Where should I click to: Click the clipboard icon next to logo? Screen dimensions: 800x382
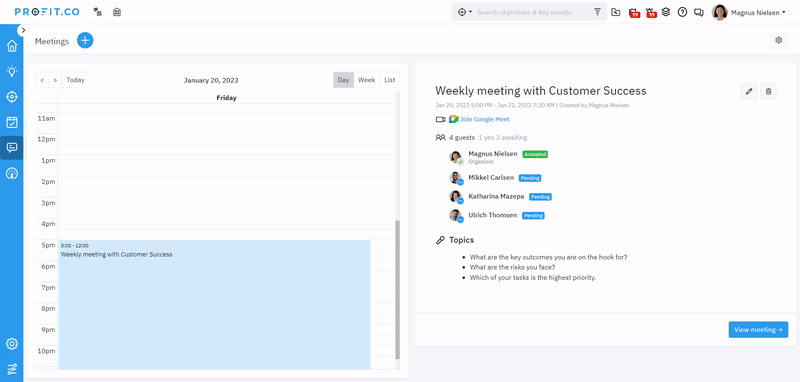click(117, 12)
